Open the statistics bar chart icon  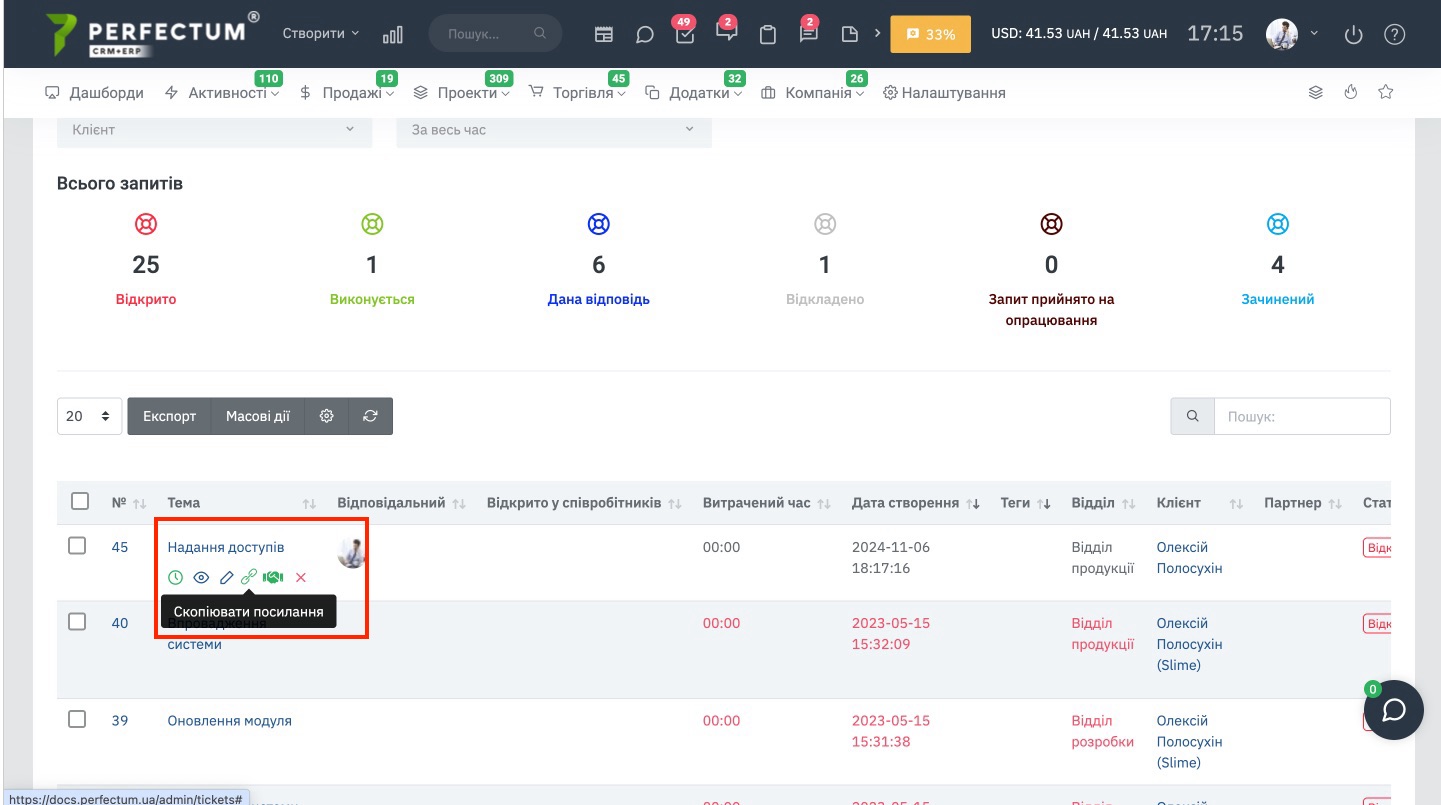392,34
